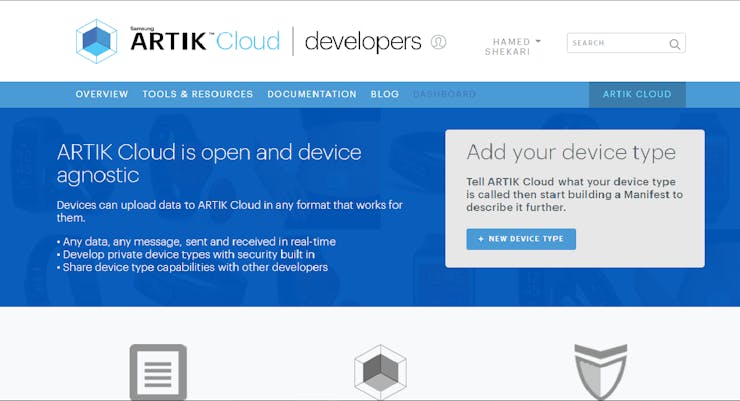Click the developers heading text
The height and width of the screenshot is (401, 740).
(363, 42)
